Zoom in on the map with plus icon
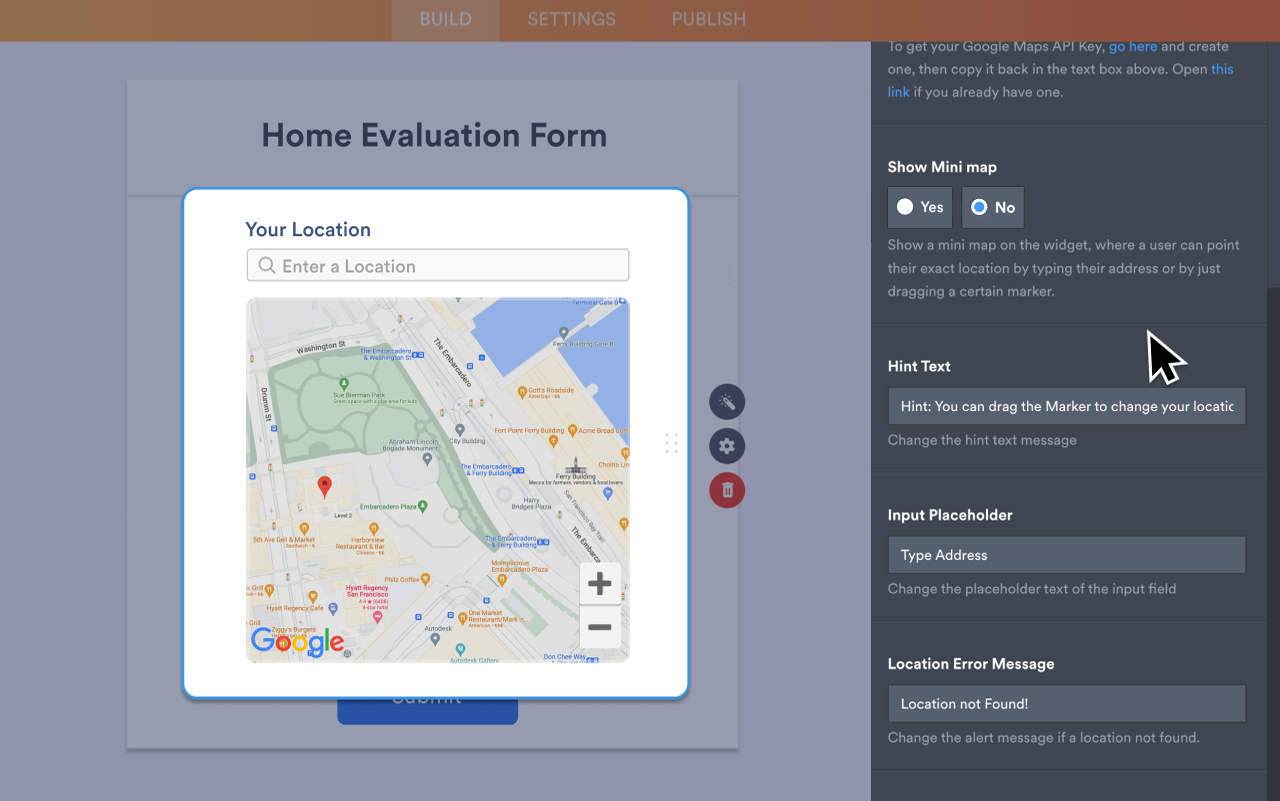1280x801 pixels. coord(599,583)
